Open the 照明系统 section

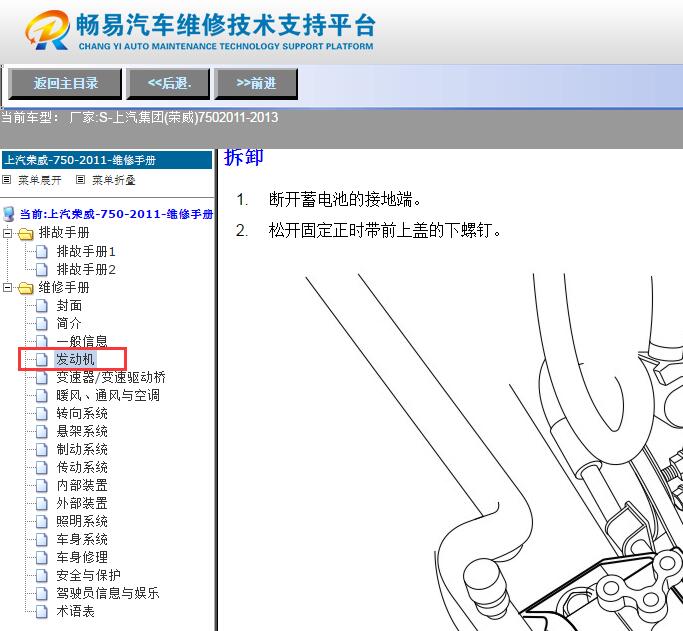pos(81,521)
